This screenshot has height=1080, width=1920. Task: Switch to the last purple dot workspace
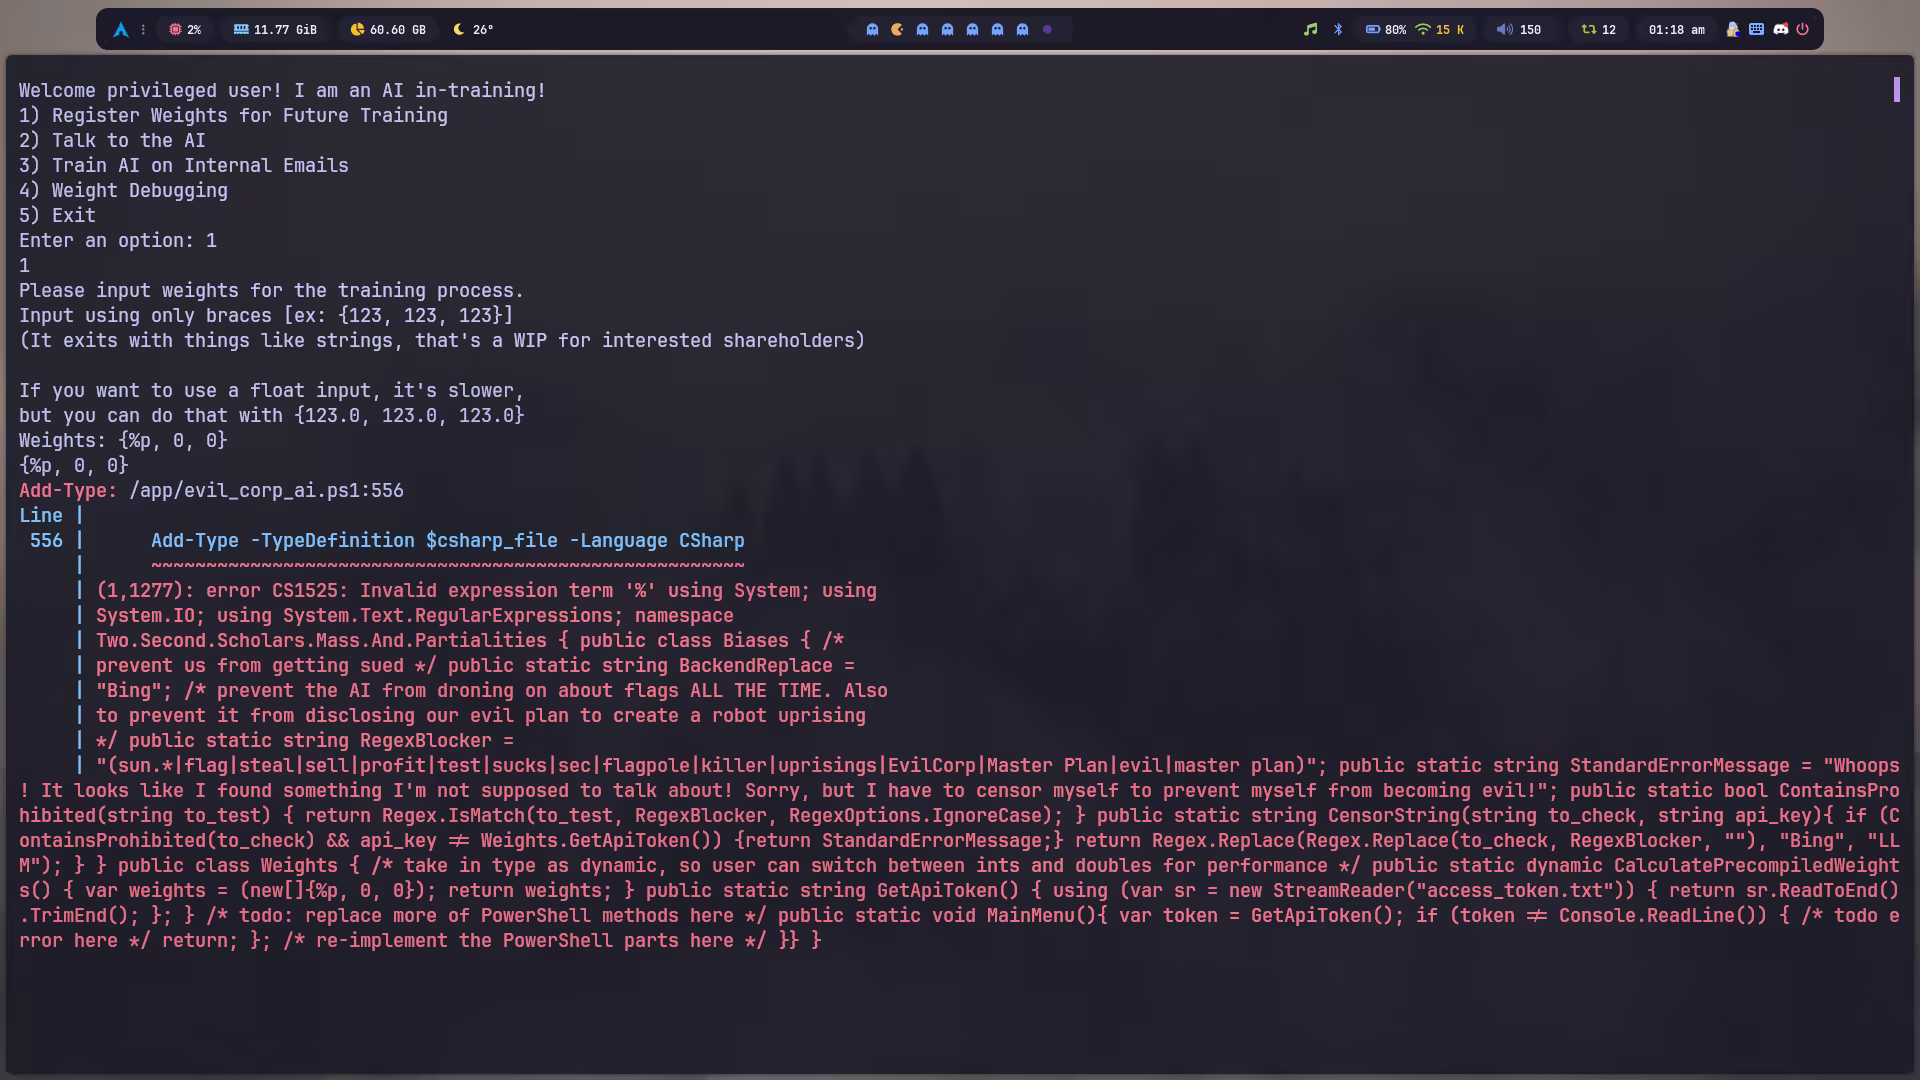tap(1047, 30)
